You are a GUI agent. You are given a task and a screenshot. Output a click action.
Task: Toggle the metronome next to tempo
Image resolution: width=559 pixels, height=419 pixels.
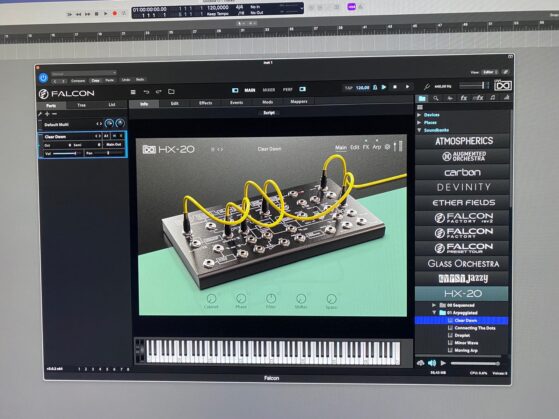point(375,87)
